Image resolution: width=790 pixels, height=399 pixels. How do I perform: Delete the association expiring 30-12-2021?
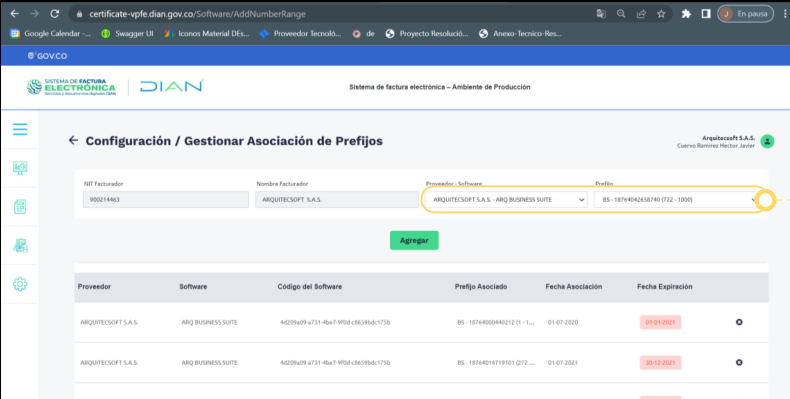coord(739,362)
